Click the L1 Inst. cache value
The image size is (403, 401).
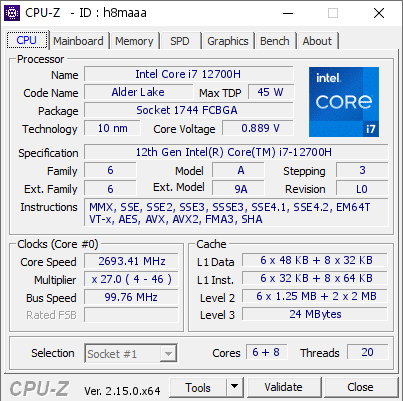coord(315,278)
